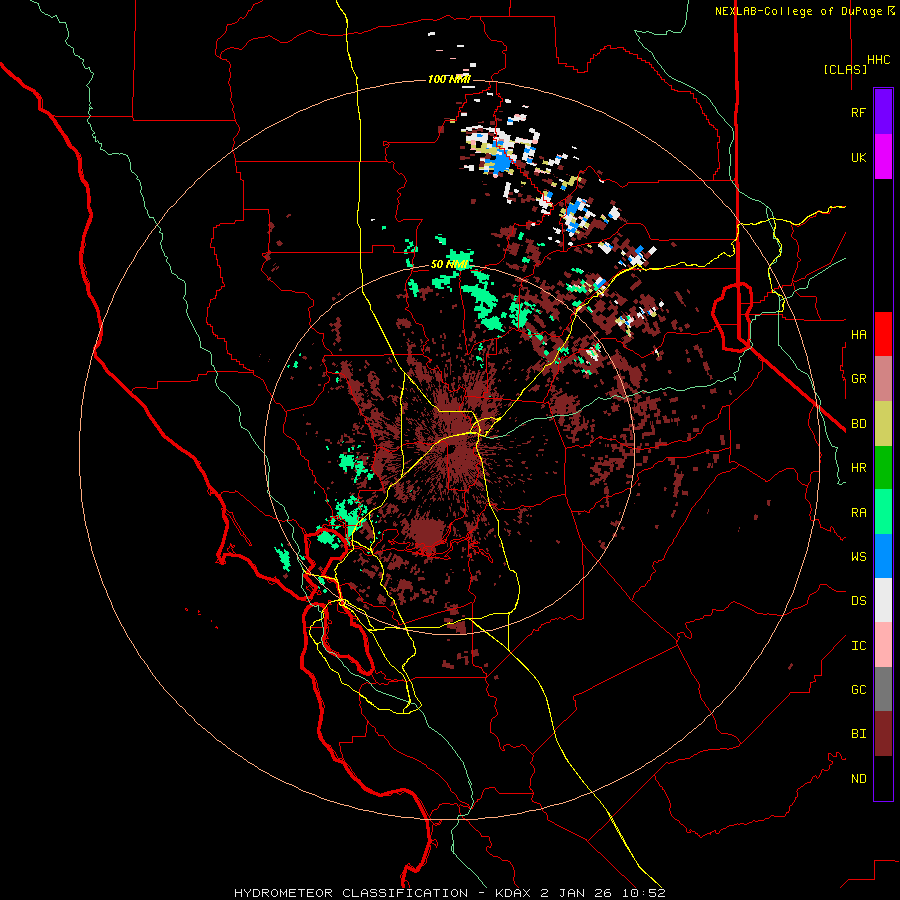This screenshot has height=900, width=900.
Task: Click the white DS legend swatch
Action: 883,600
